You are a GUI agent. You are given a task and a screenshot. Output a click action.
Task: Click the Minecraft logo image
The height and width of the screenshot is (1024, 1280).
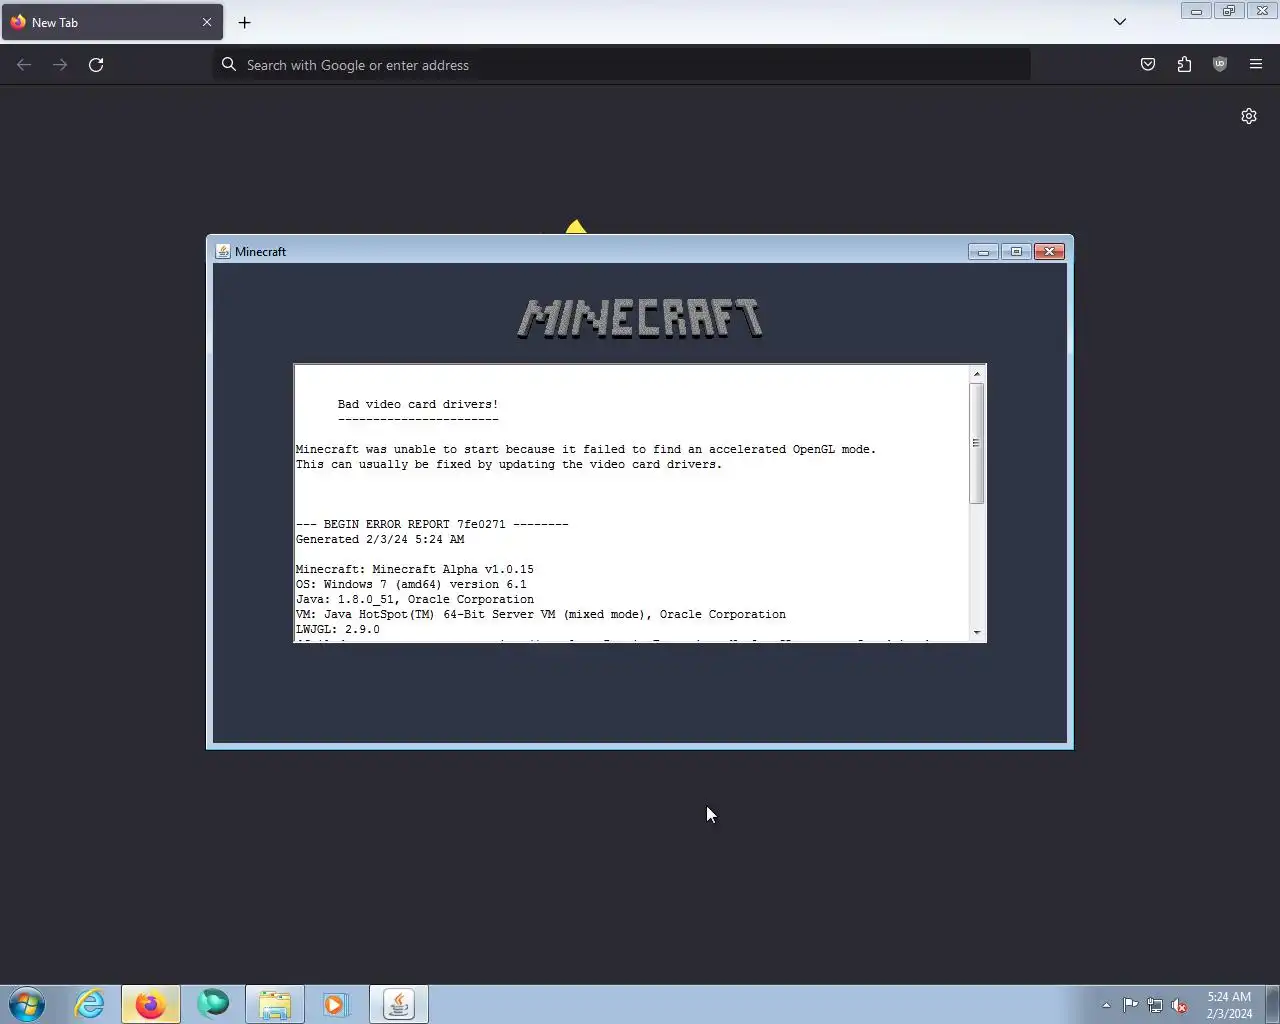(640, 319)
